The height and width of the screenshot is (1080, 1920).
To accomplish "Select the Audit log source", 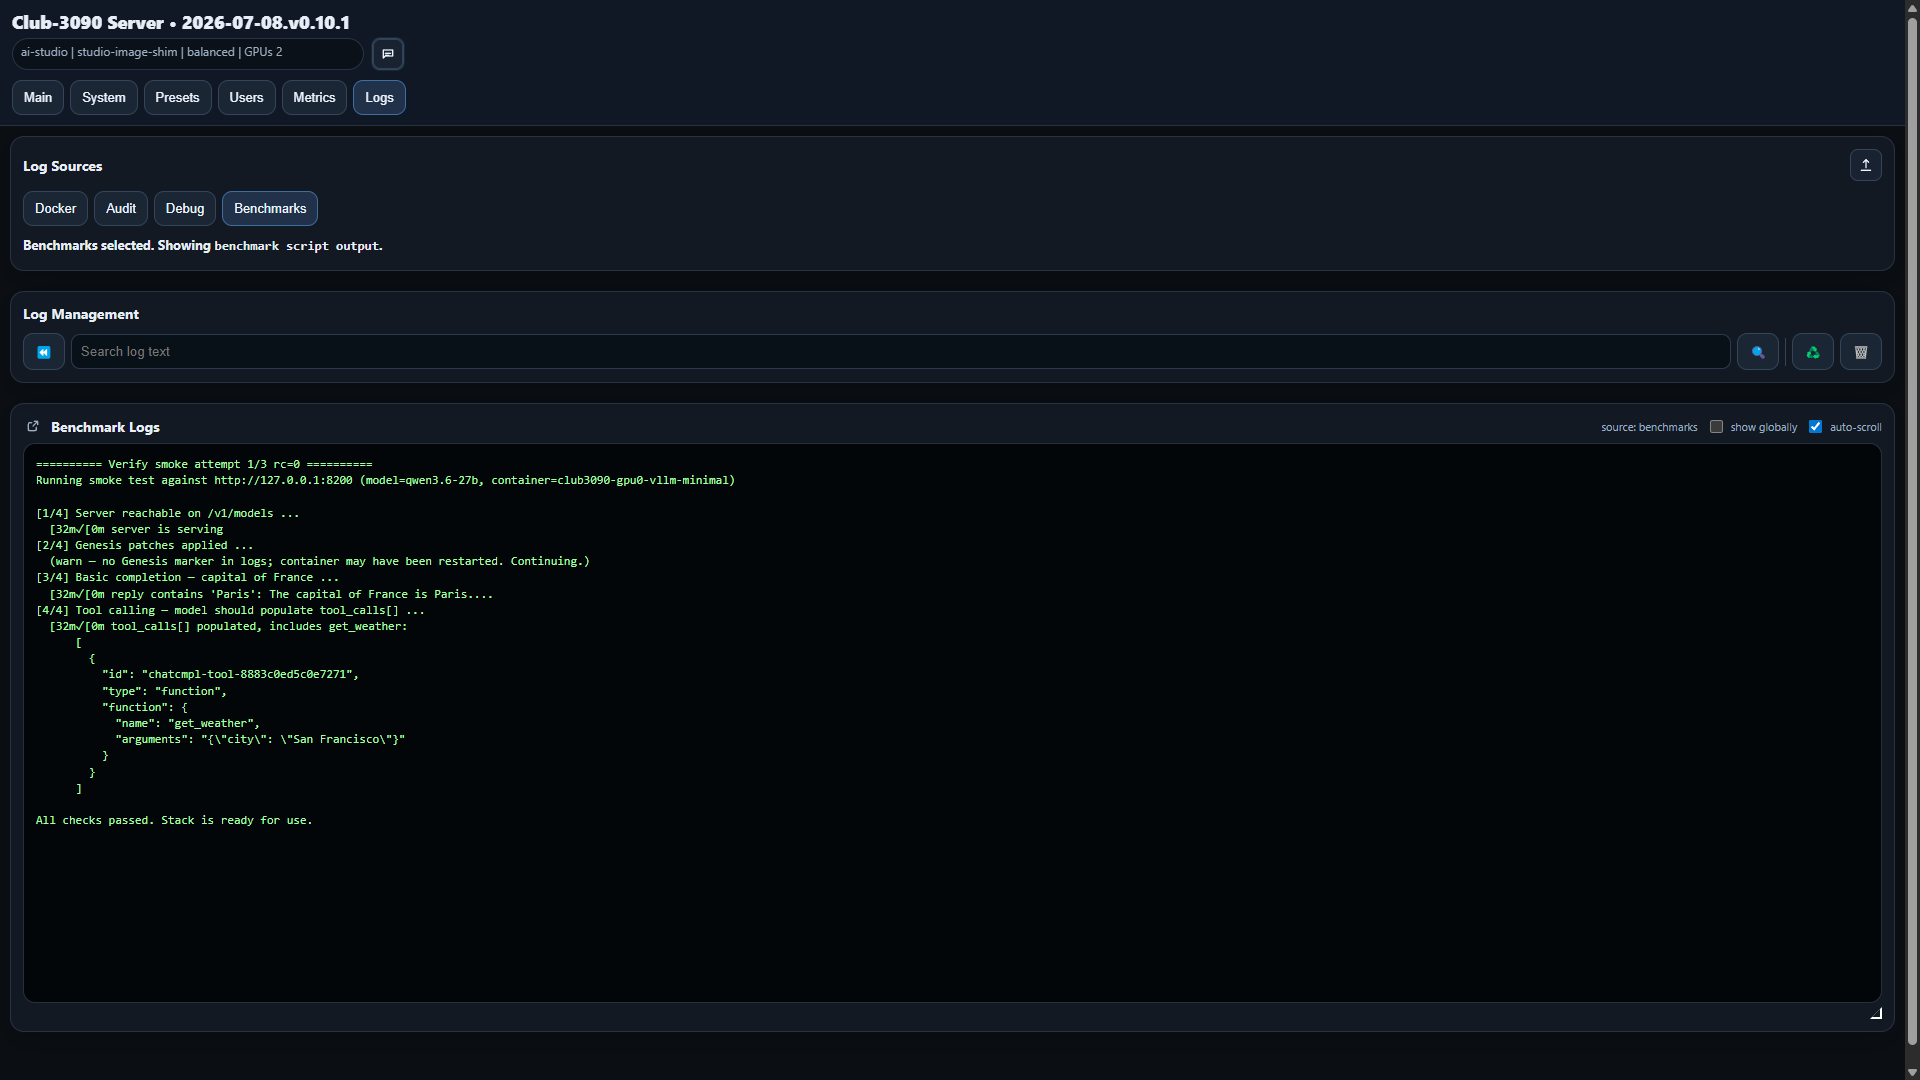I will tap(121, 209).
